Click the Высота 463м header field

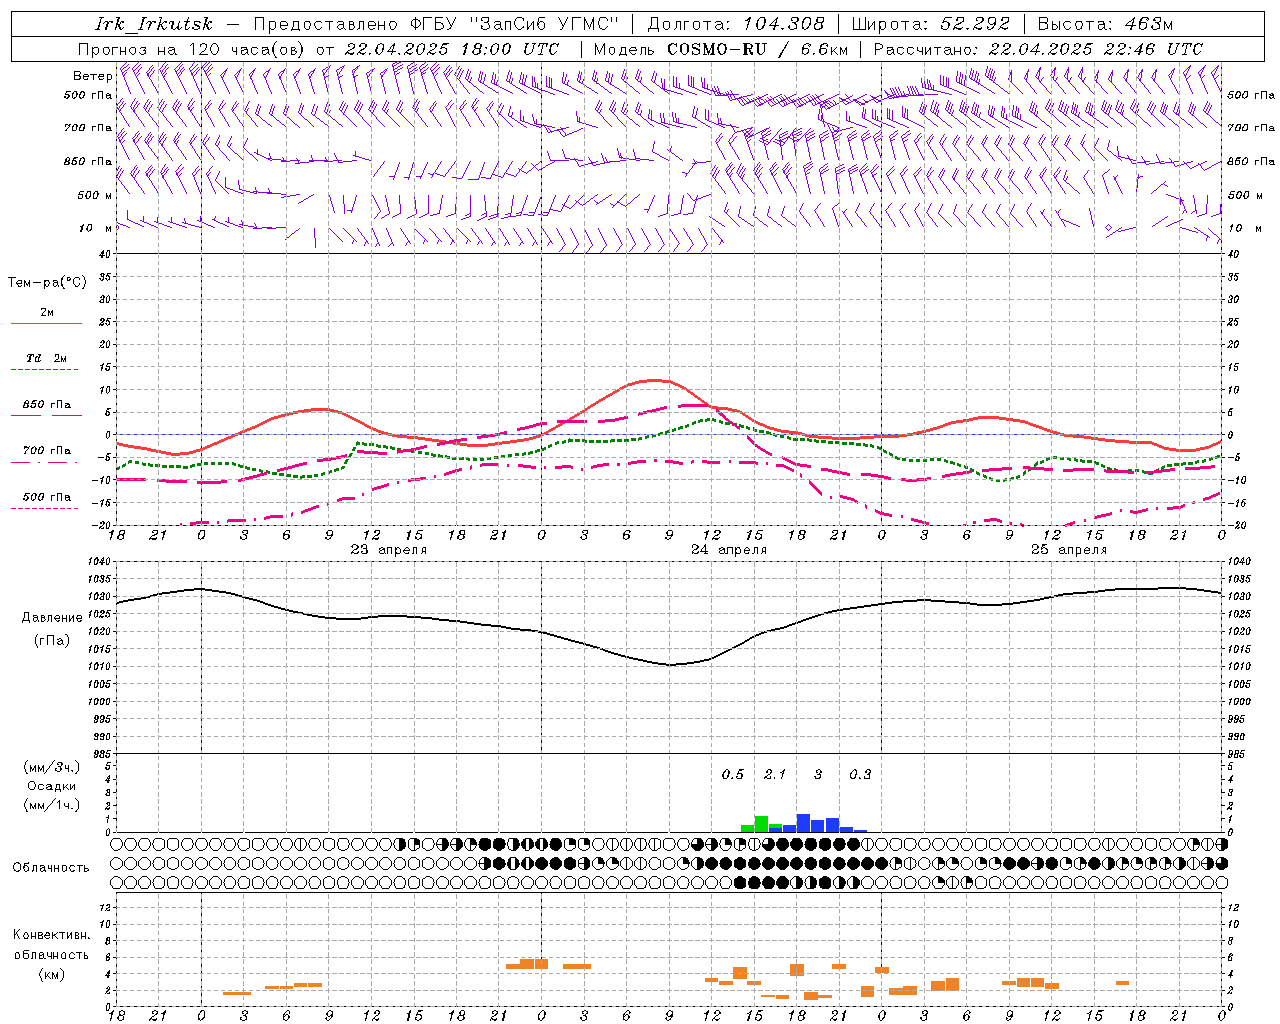pyautogui.click(x=1105, y=24)
